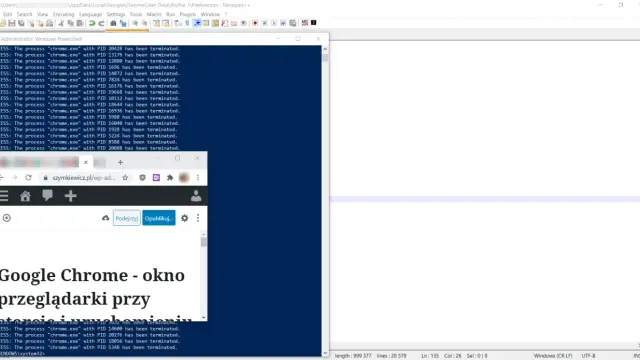Image resolution: width=640 pixels, height=360 pixels.
Task: Click the Redo arrow icon
Action: coord(101,23)
